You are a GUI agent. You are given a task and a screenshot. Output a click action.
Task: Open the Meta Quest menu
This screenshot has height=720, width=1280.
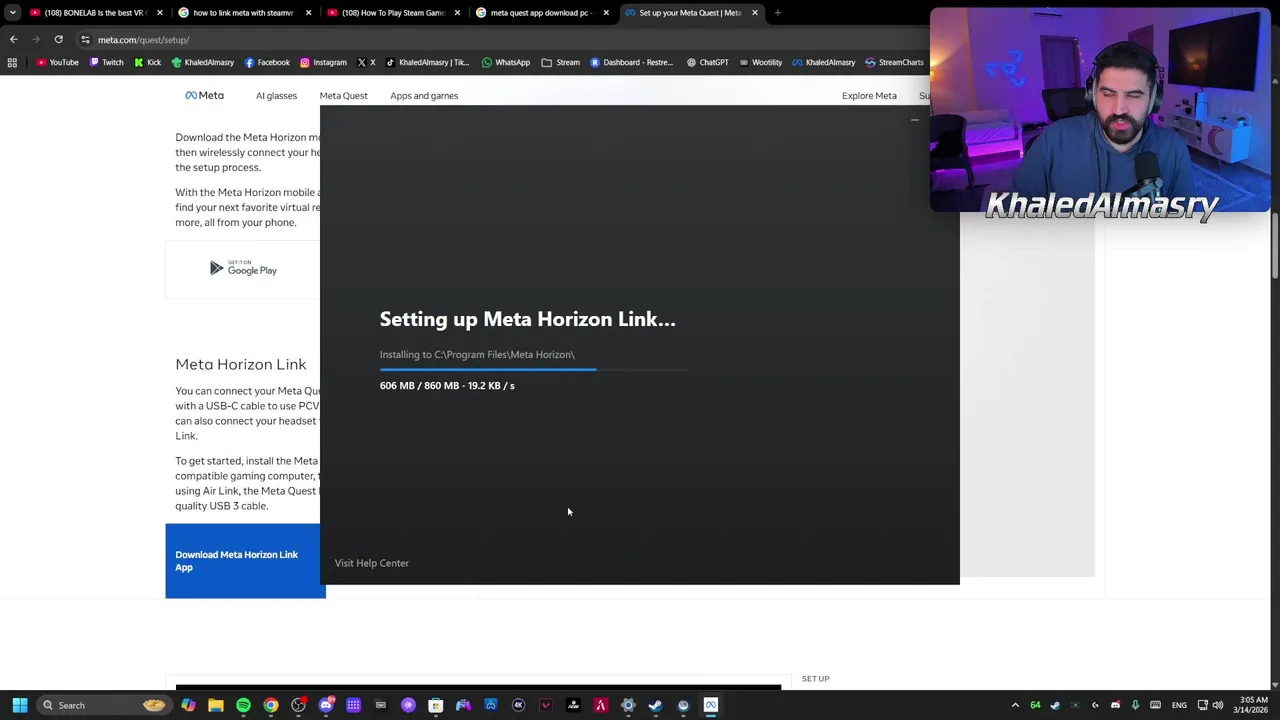[343, 95]
